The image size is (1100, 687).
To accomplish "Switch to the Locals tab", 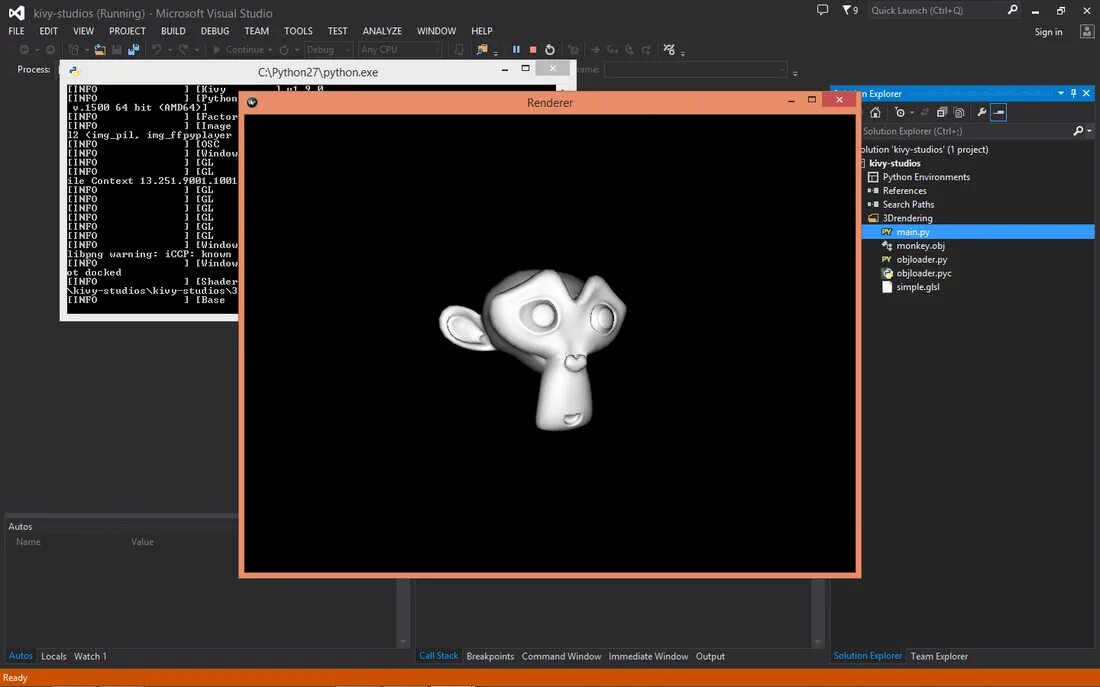I will point(53,656).
